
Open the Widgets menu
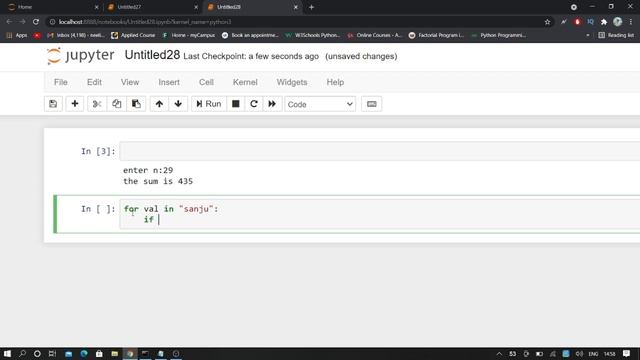tap(292, 82)
